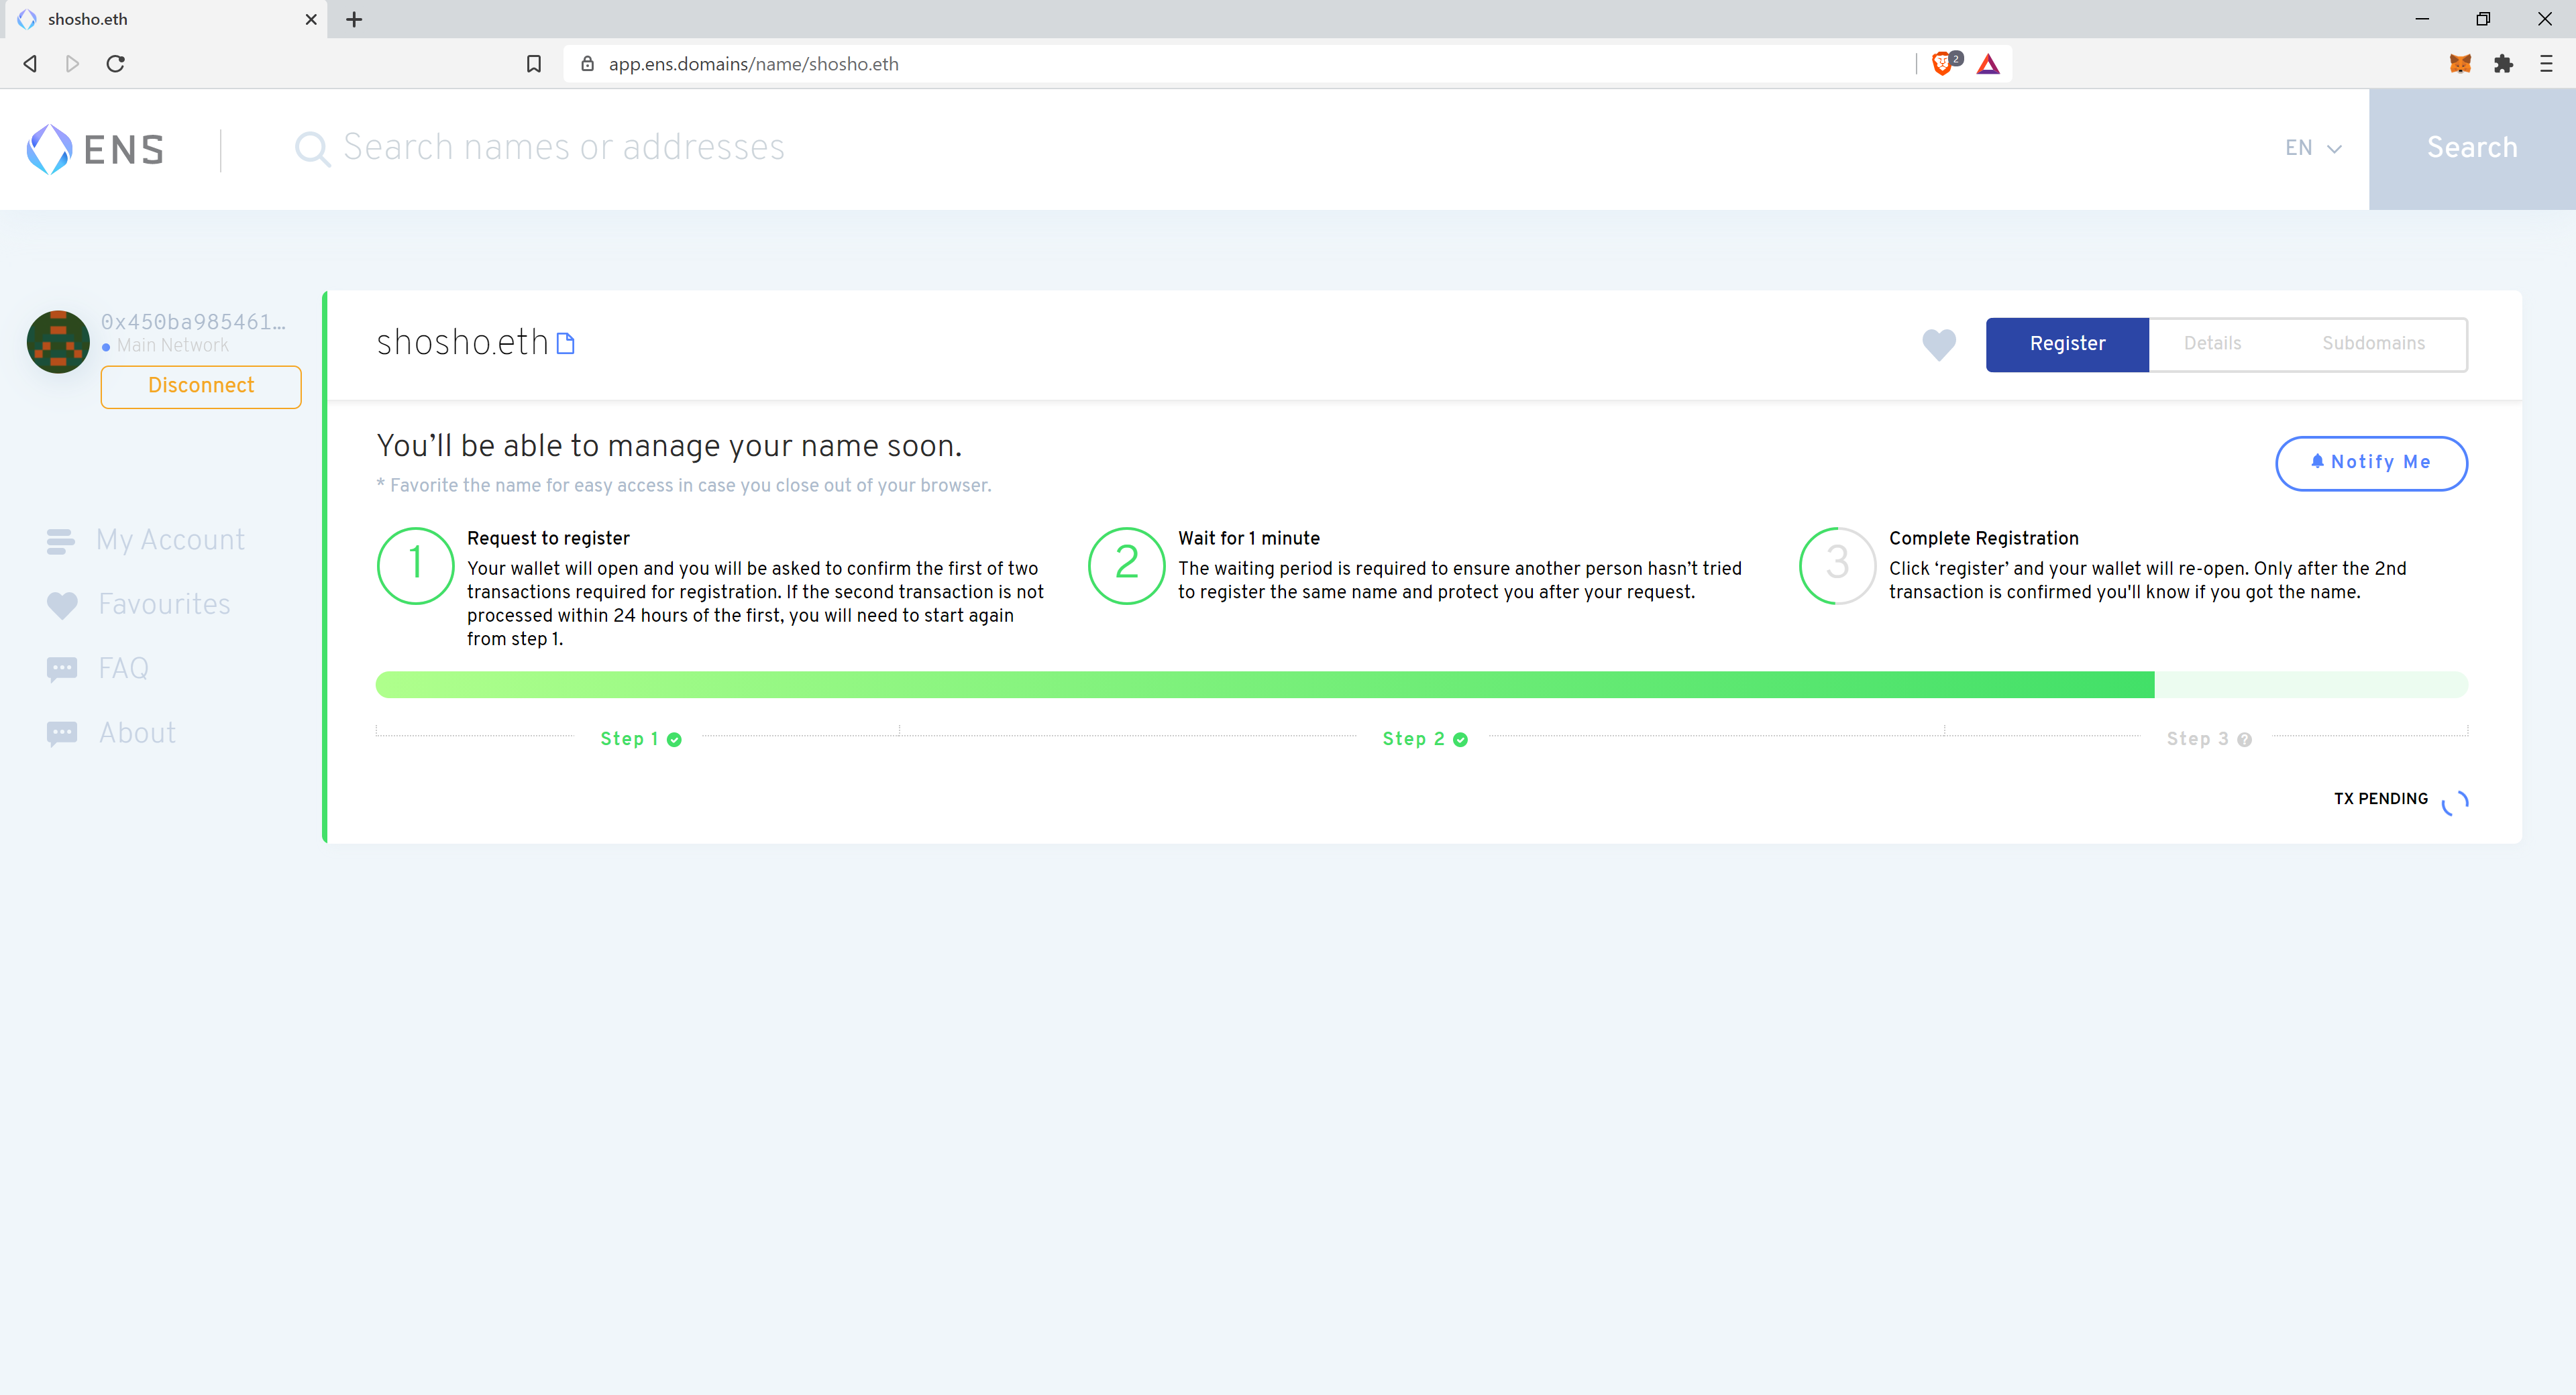The width and height of the screenshot is (2576, 1395).
Task: Click the shosho.eth name title
Action: (x=462, y=343)
